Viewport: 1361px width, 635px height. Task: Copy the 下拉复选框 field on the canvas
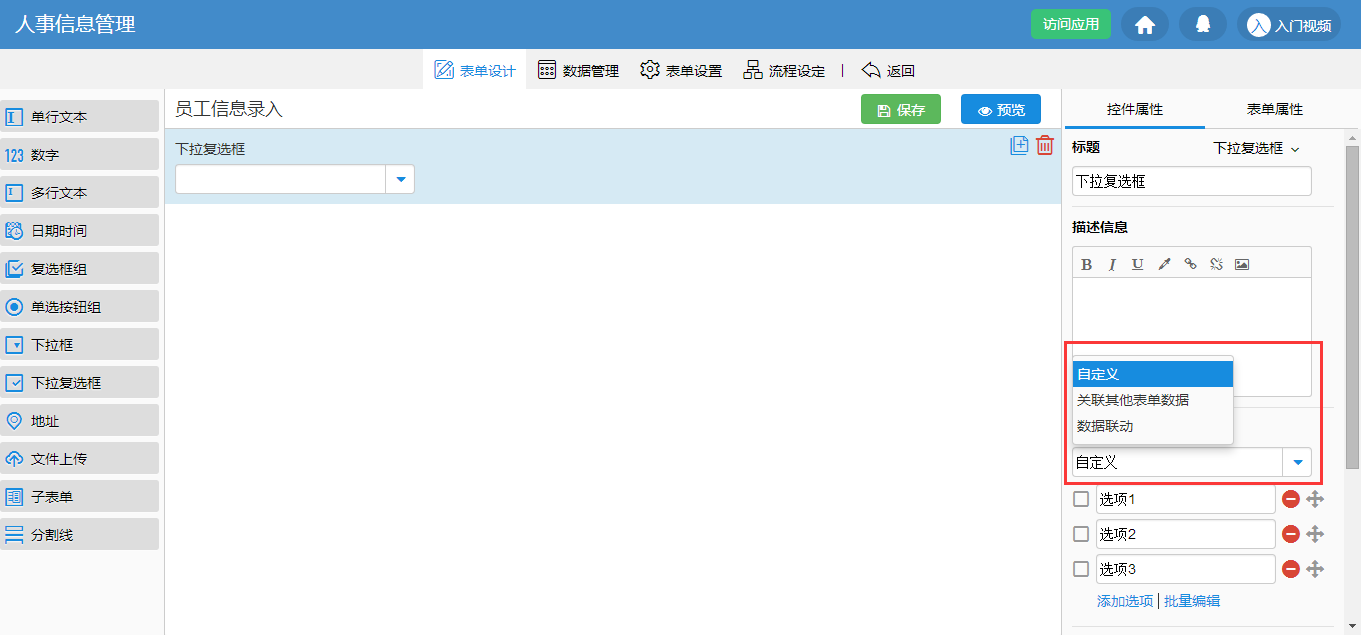tap(1019, 145)
